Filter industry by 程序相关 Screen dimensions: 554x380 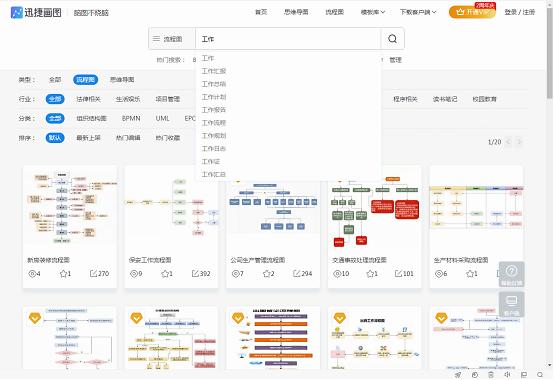(405, 99)
